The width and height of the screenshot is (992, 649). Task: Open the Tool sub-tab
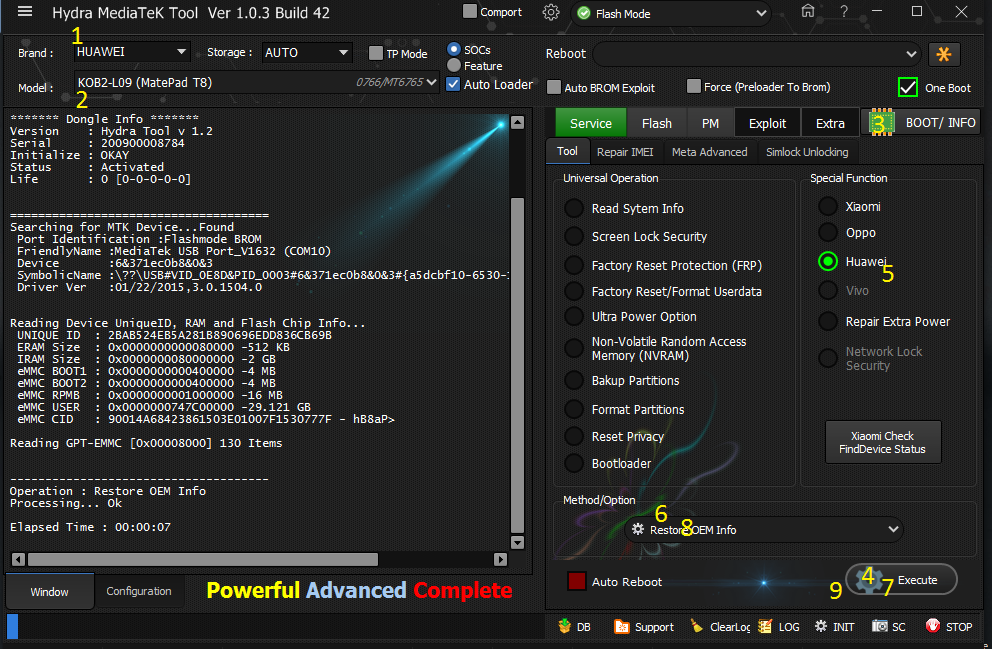tap(567, 151)
